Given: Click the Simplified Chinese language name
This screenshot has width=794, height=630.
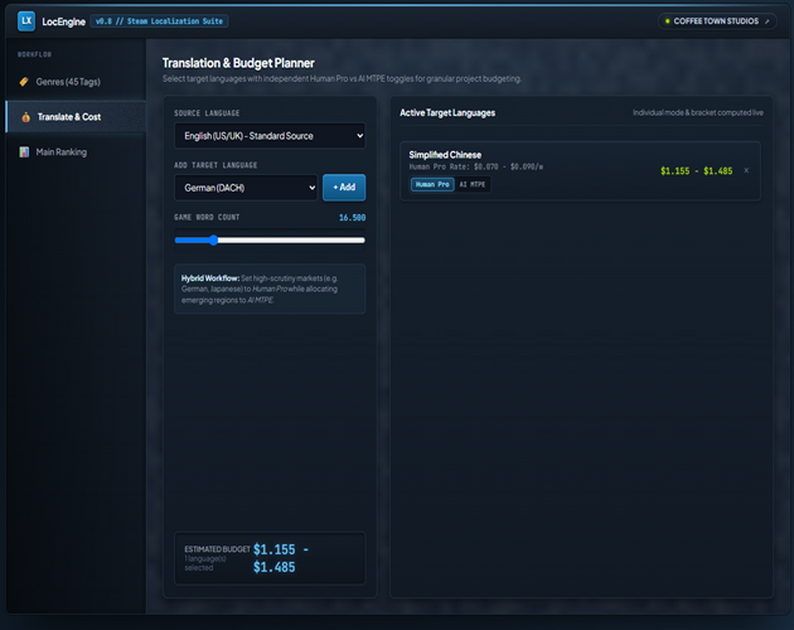Looking at the screenshot, I should (445, 155).
